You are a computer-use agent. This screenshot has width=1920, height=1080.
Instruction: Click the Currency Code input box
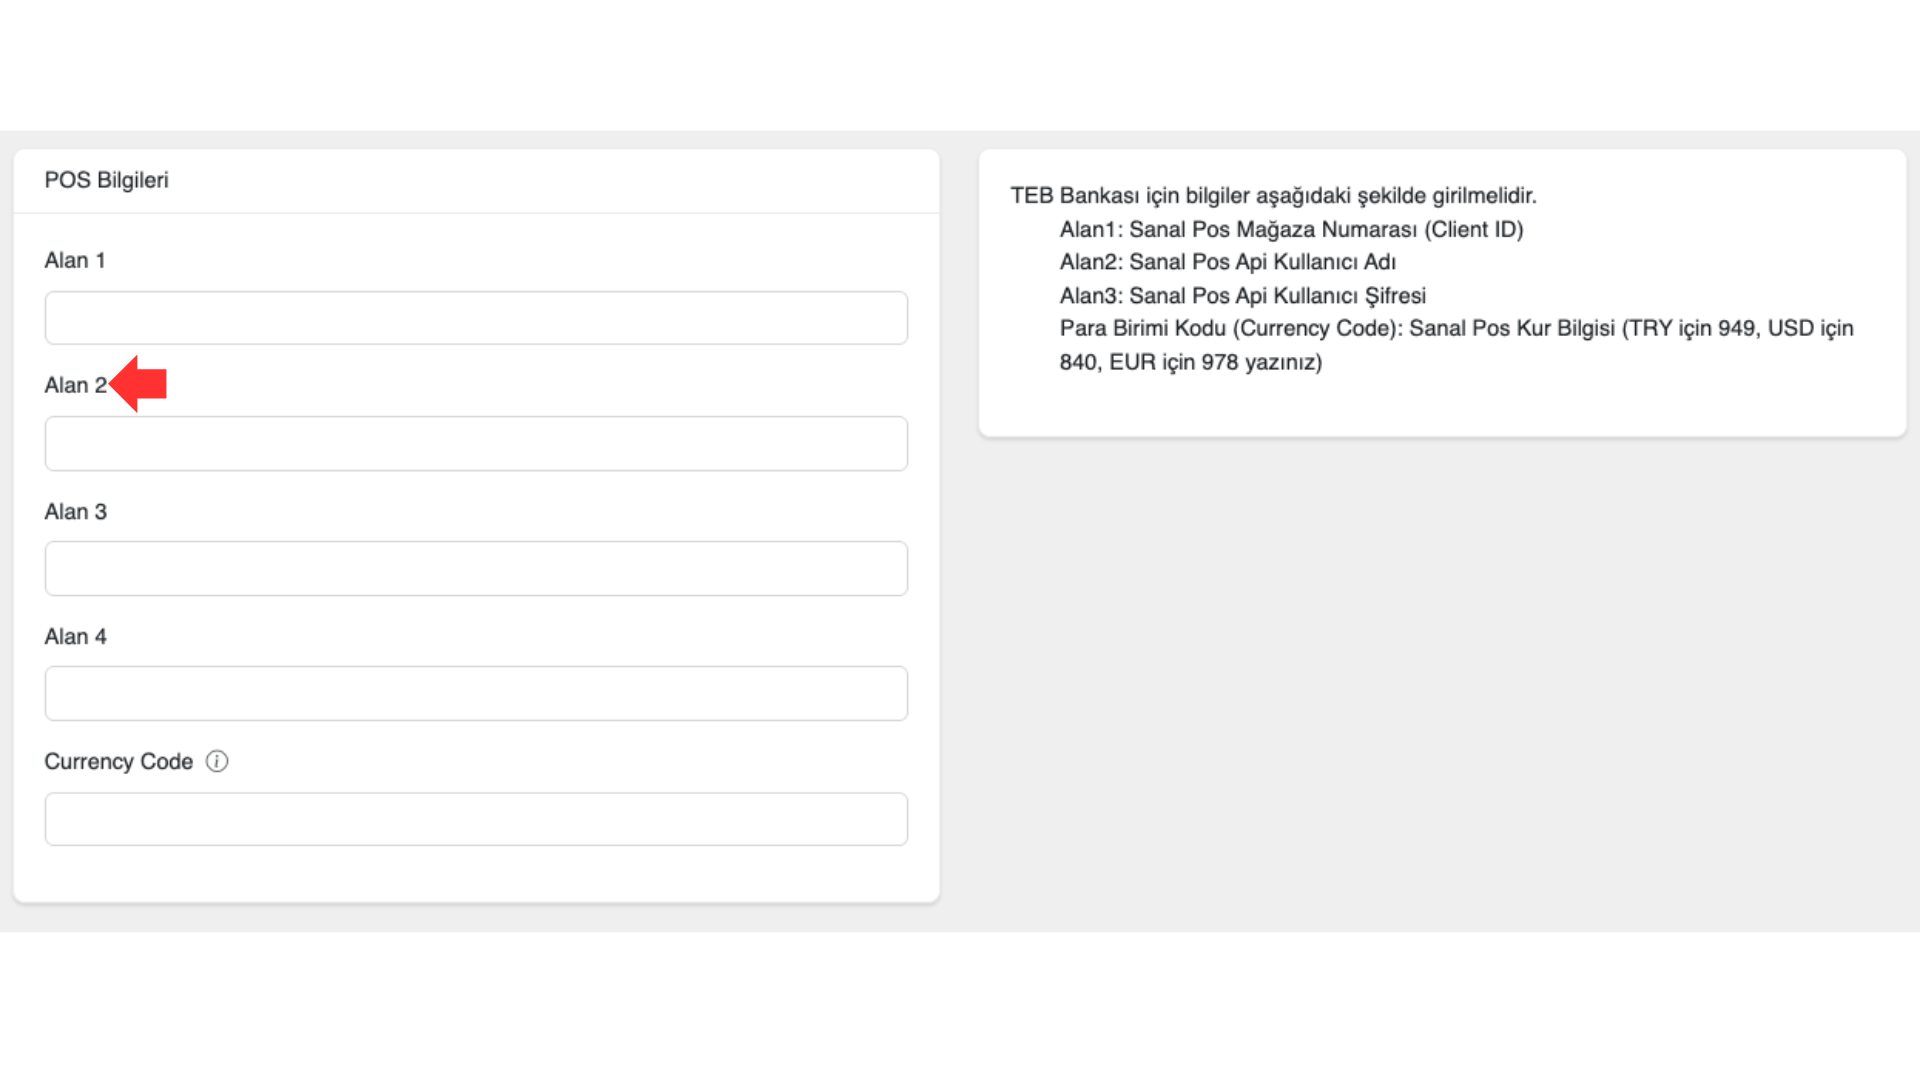pos(476,820)
